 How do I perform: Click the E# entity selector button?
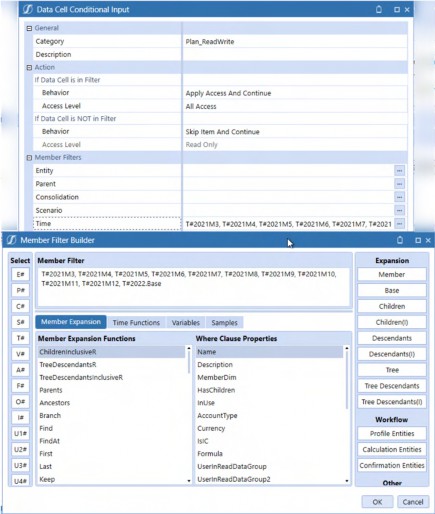pos(20,274)
